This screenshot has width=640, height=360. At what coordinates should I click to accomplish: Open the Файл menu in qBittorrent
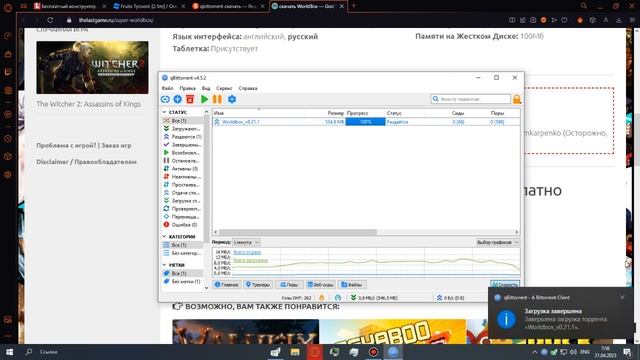tap(167, 88)
